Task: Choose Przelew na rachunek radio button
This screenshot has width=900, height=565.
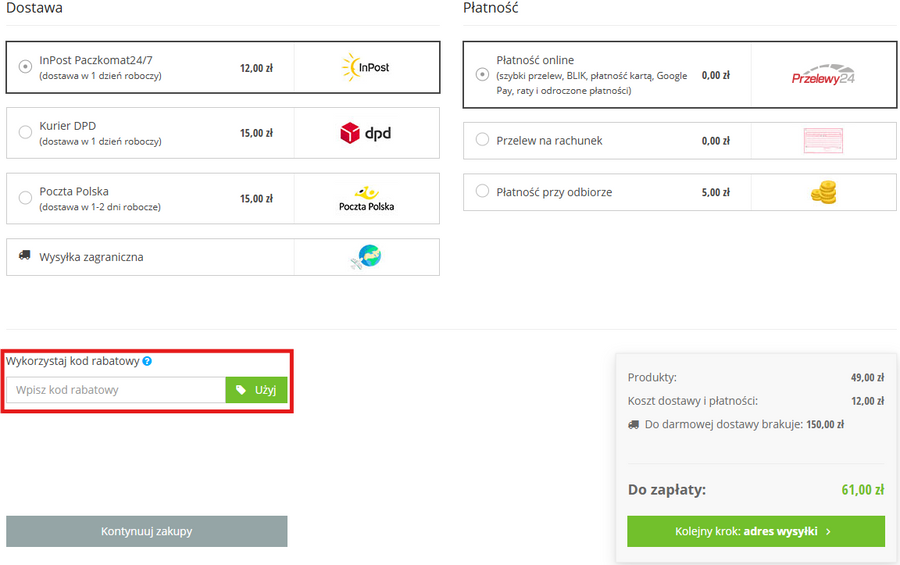Action: click(x=482, y=141)
